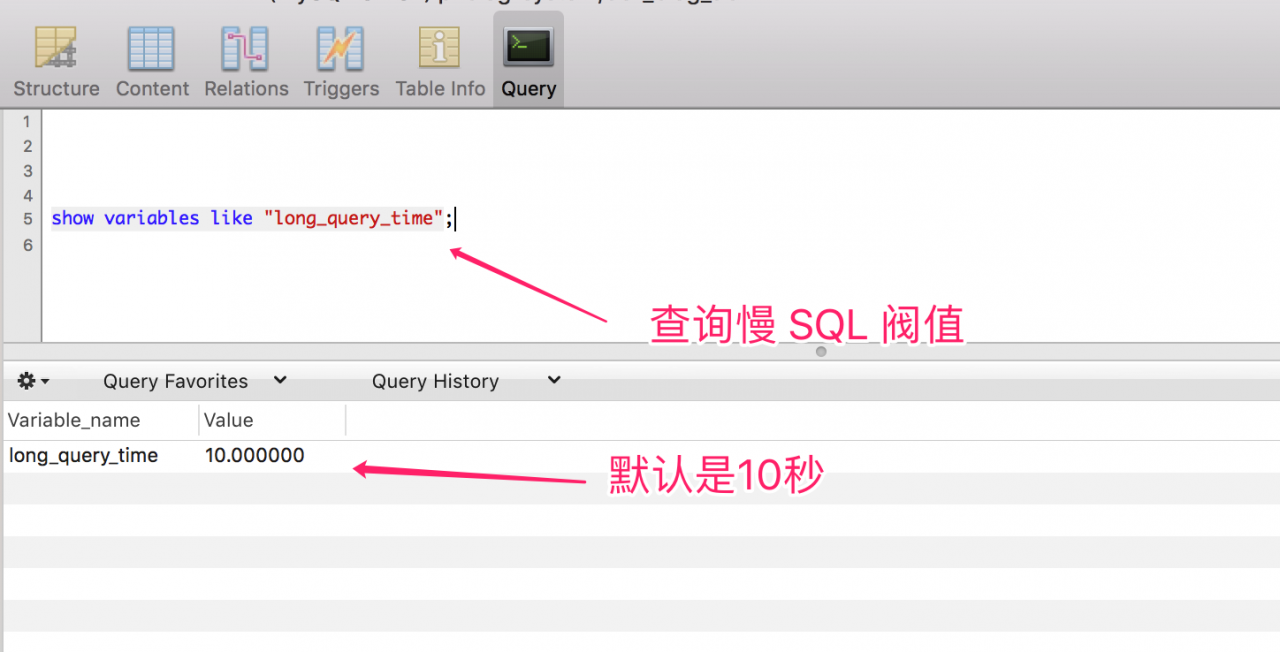Image resolution: width=1280 pixels, height=652 pixels.
Task: Click the "show" keyword in the query
Action: pos(73,218)
